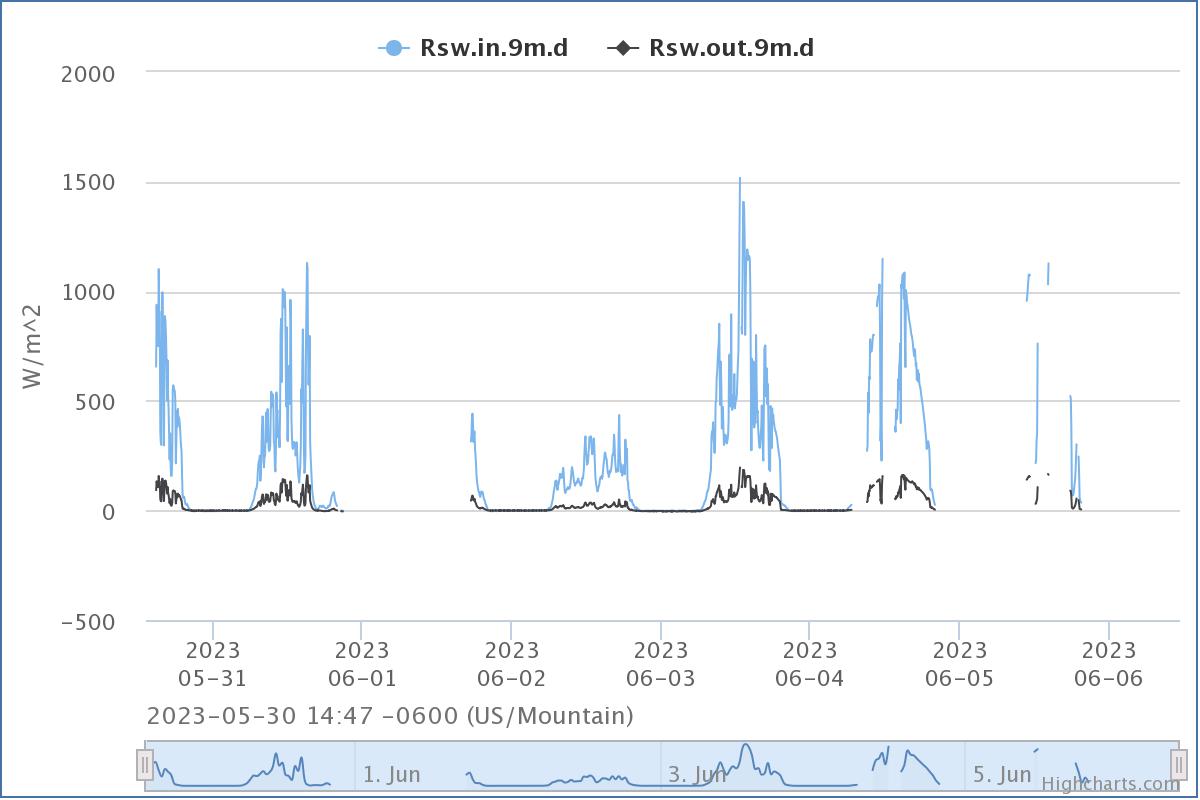Click the blue circle legend marker
The image size is (1200, 800).
393,47
